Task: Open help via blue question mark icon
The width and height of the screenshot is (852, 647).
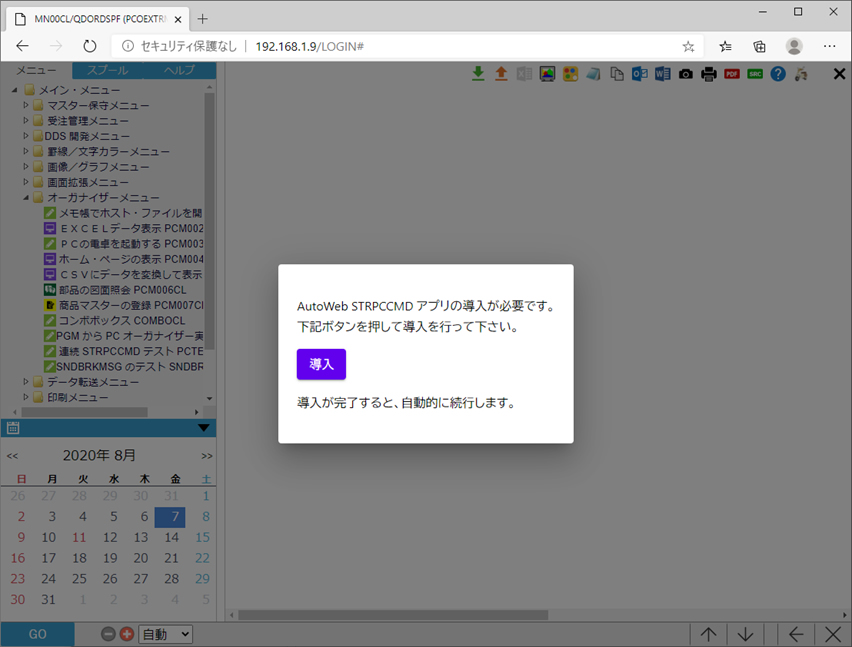Action: coord(778,73)
